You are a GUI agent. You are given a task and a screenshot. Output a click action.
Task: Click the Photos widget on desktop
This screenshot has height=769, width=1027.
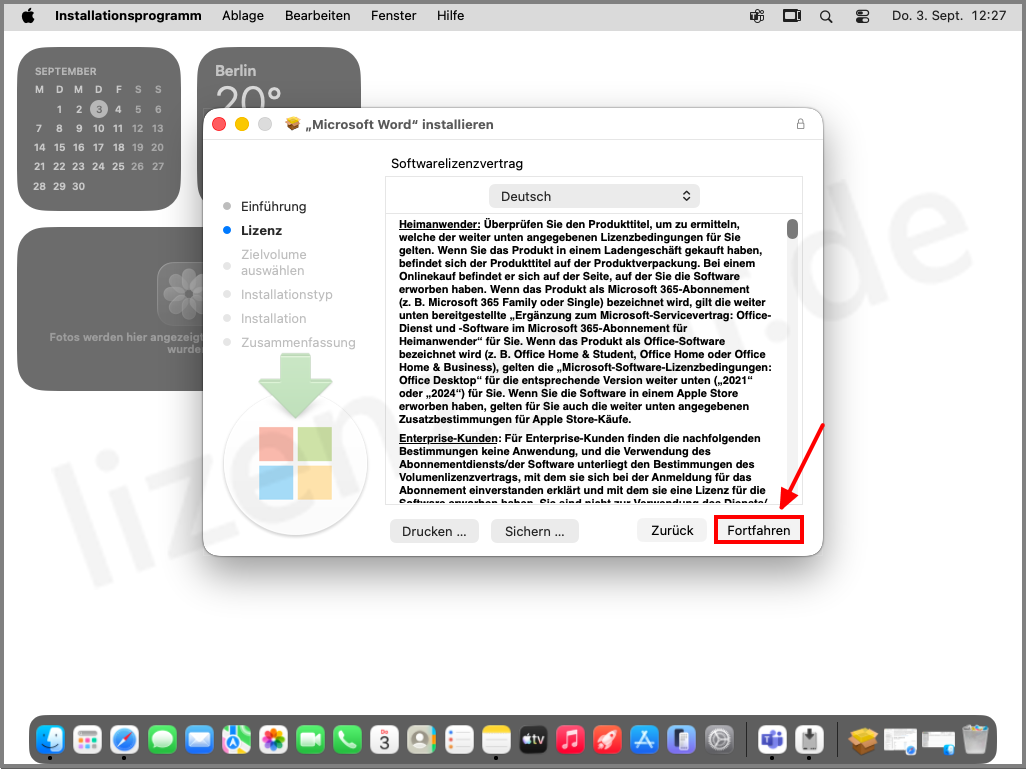111,309
